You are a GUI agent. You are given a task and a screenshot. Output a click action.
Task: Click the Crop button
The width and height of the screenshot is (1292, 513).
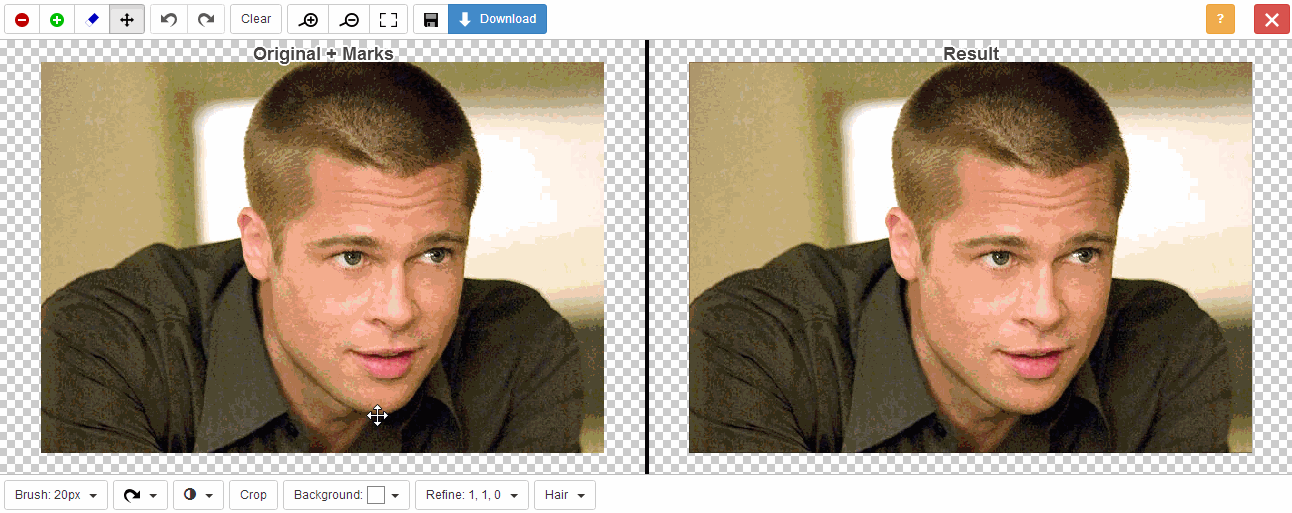click(x=254, y=495)
